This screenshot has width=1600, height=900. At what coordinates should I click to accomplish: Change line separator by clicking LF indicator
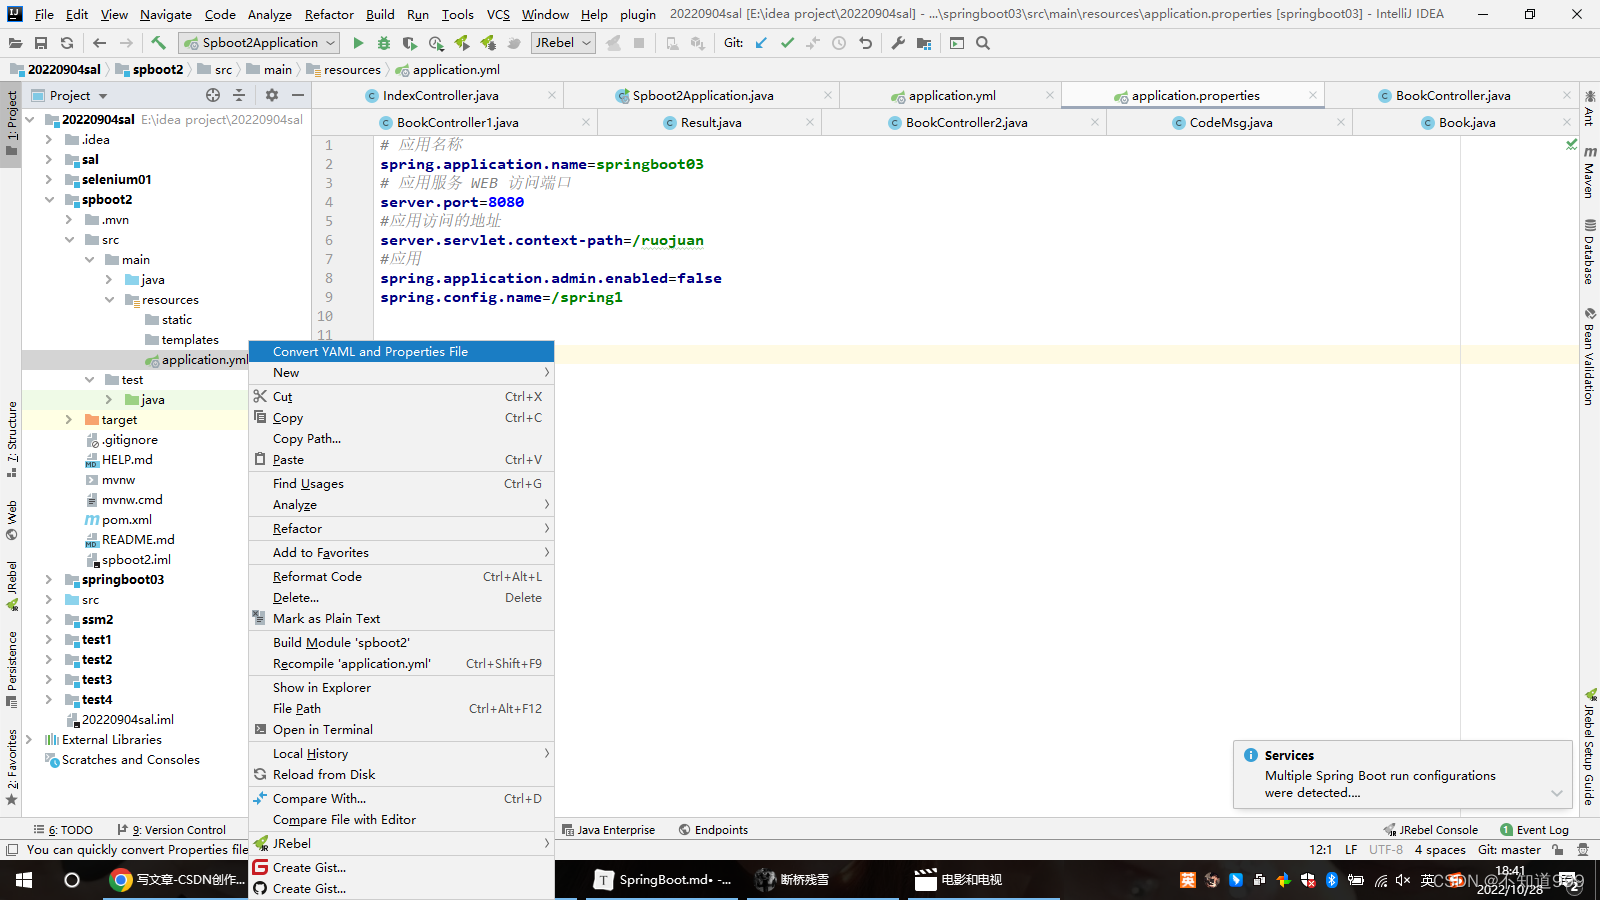[x=1351, y=849]
